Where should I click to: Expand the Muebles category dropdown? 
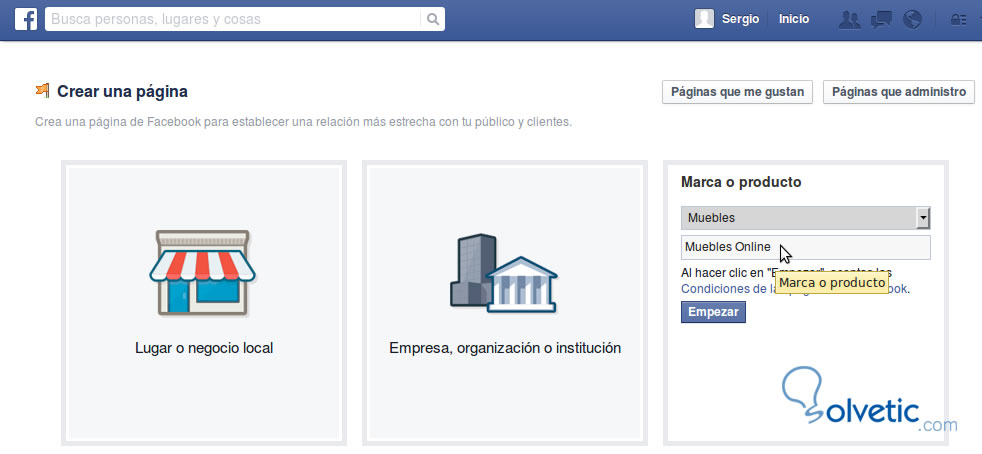click(805, 218)
